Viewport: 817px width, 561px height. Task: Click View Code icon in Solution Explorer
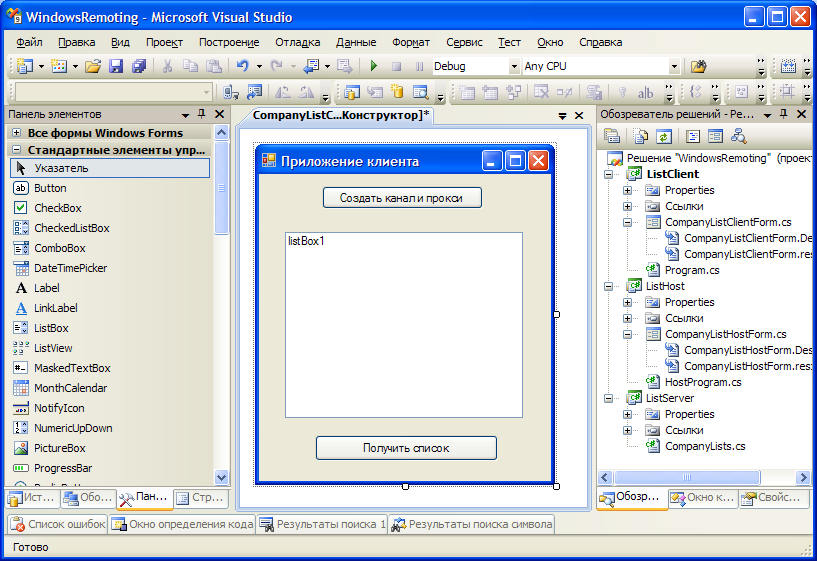click(x=693, y=136)
